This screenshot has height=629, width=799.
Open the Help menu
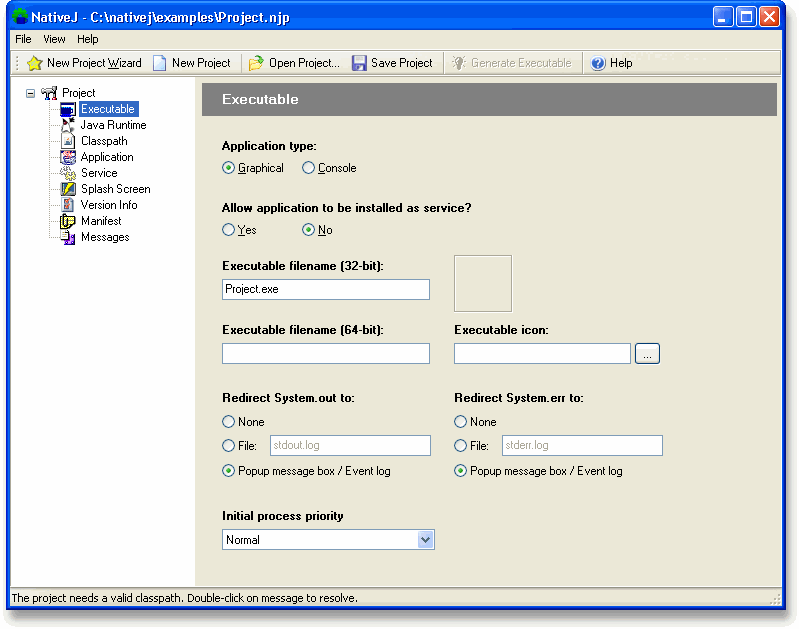(88, 39)
